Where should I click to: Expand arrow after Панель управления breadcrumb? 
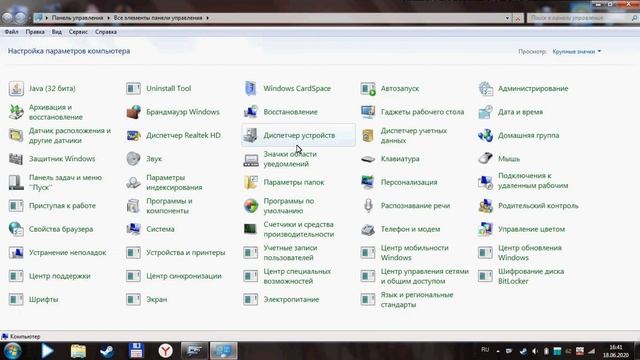(x=109, y=18)
